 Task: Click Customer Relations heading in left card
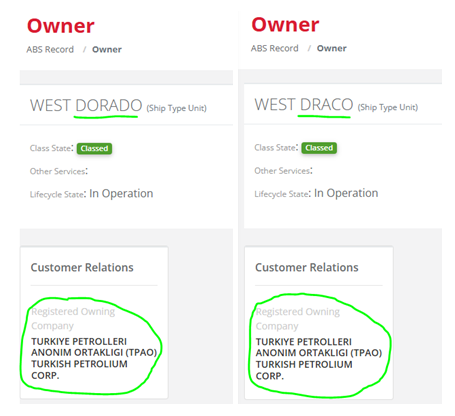click(82, 267)
